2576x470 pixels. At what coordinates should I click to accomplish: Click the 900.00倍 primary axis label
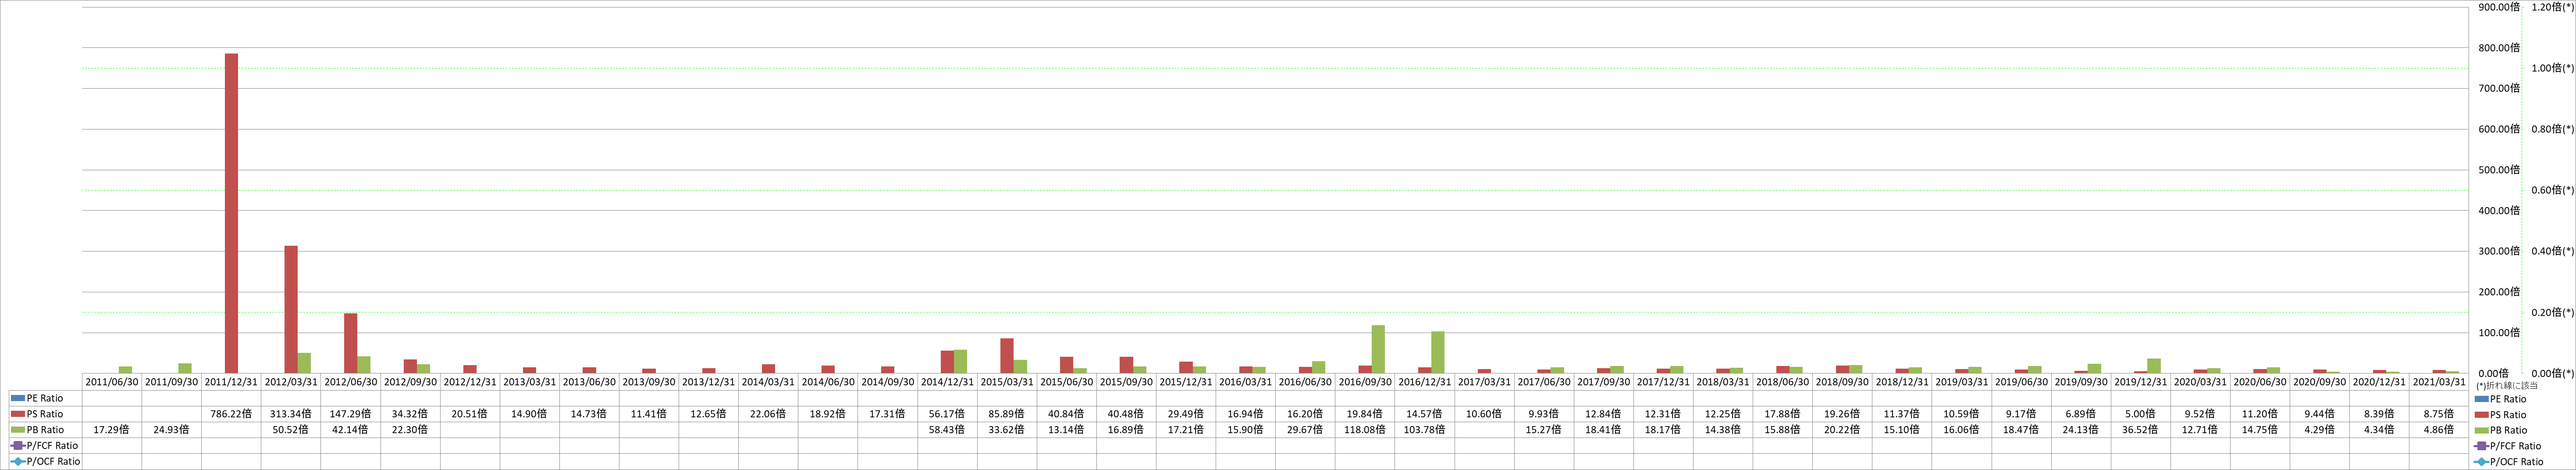coord(2499,7)
